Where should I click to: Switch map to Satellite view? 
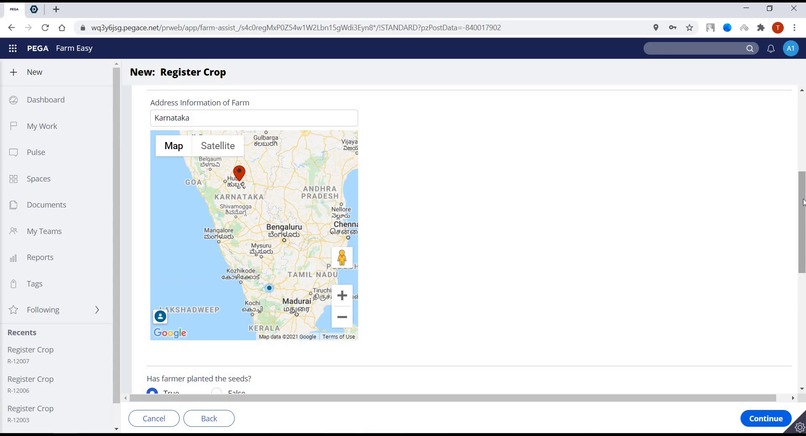pos(217,146)
